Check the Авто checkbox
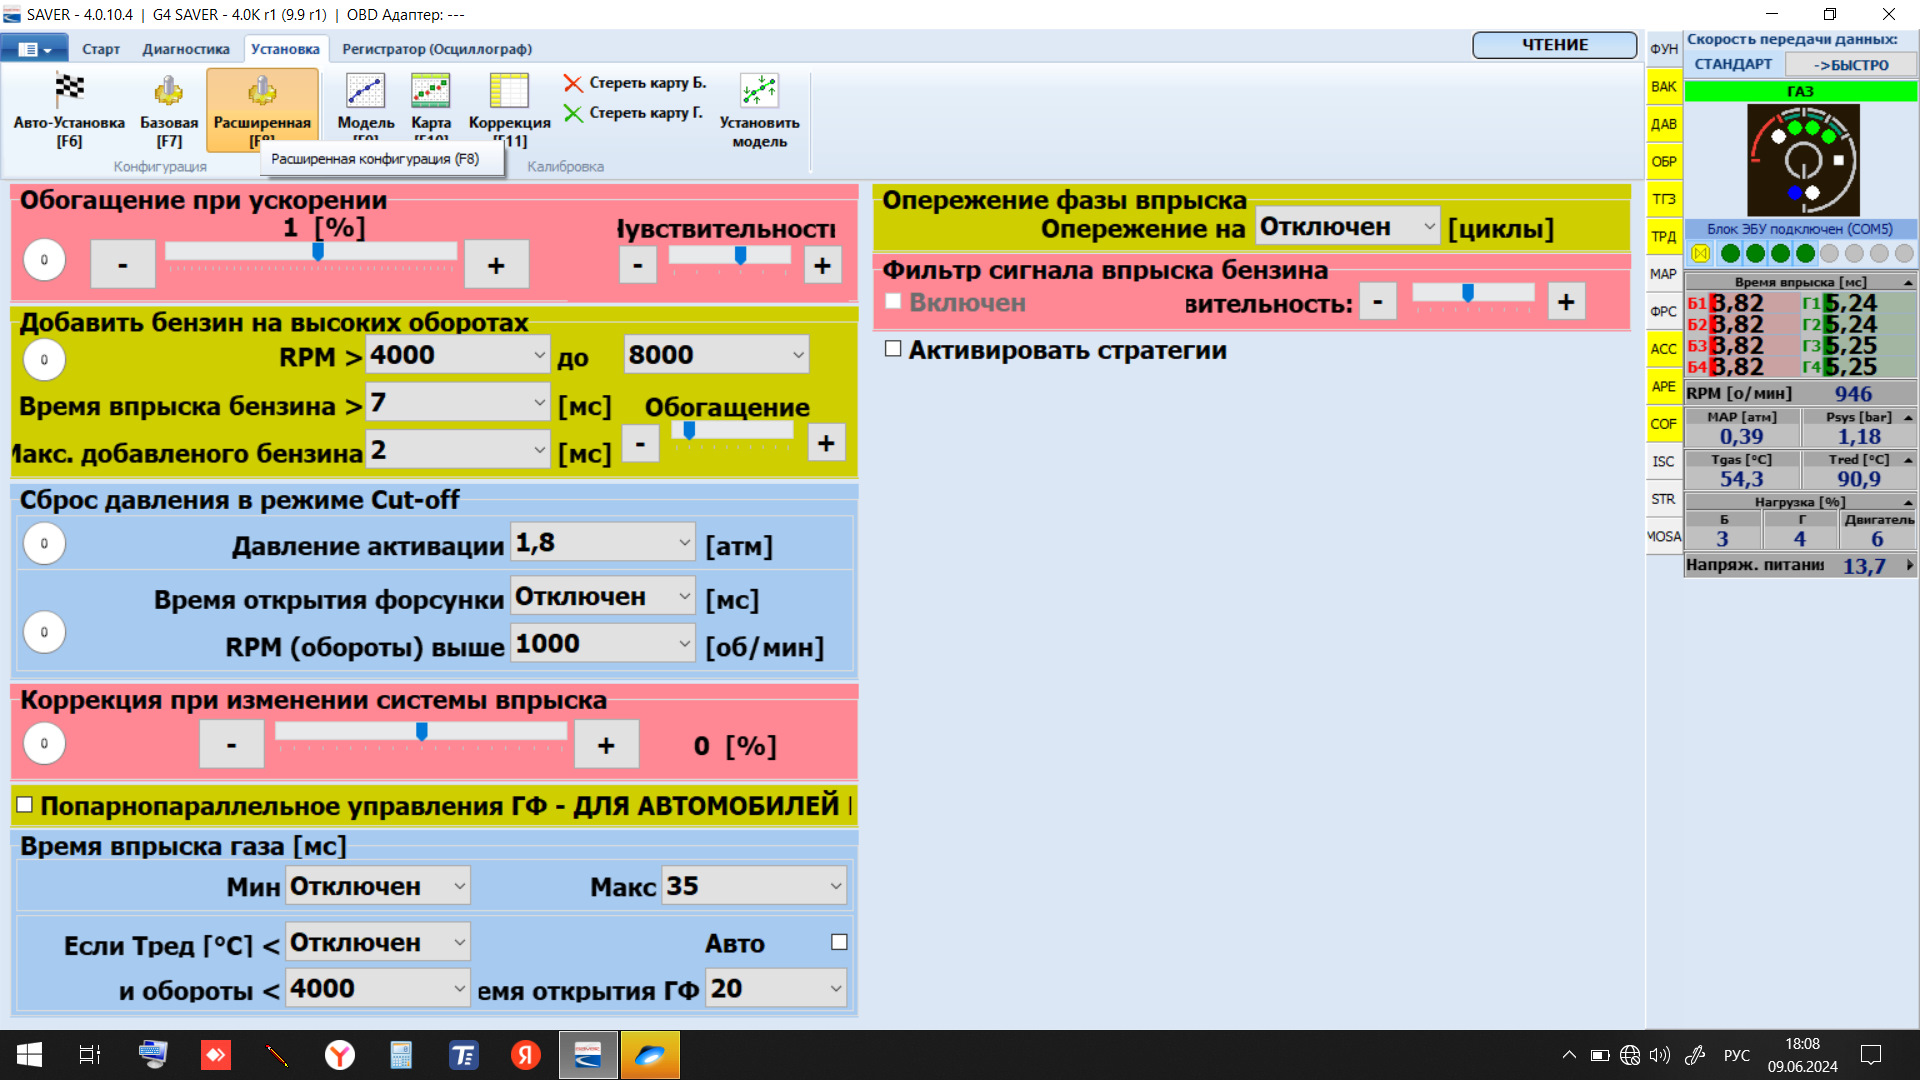The width and height of the screenshot is (1920, 1080). pyautogui.click(x=839, y=942)
